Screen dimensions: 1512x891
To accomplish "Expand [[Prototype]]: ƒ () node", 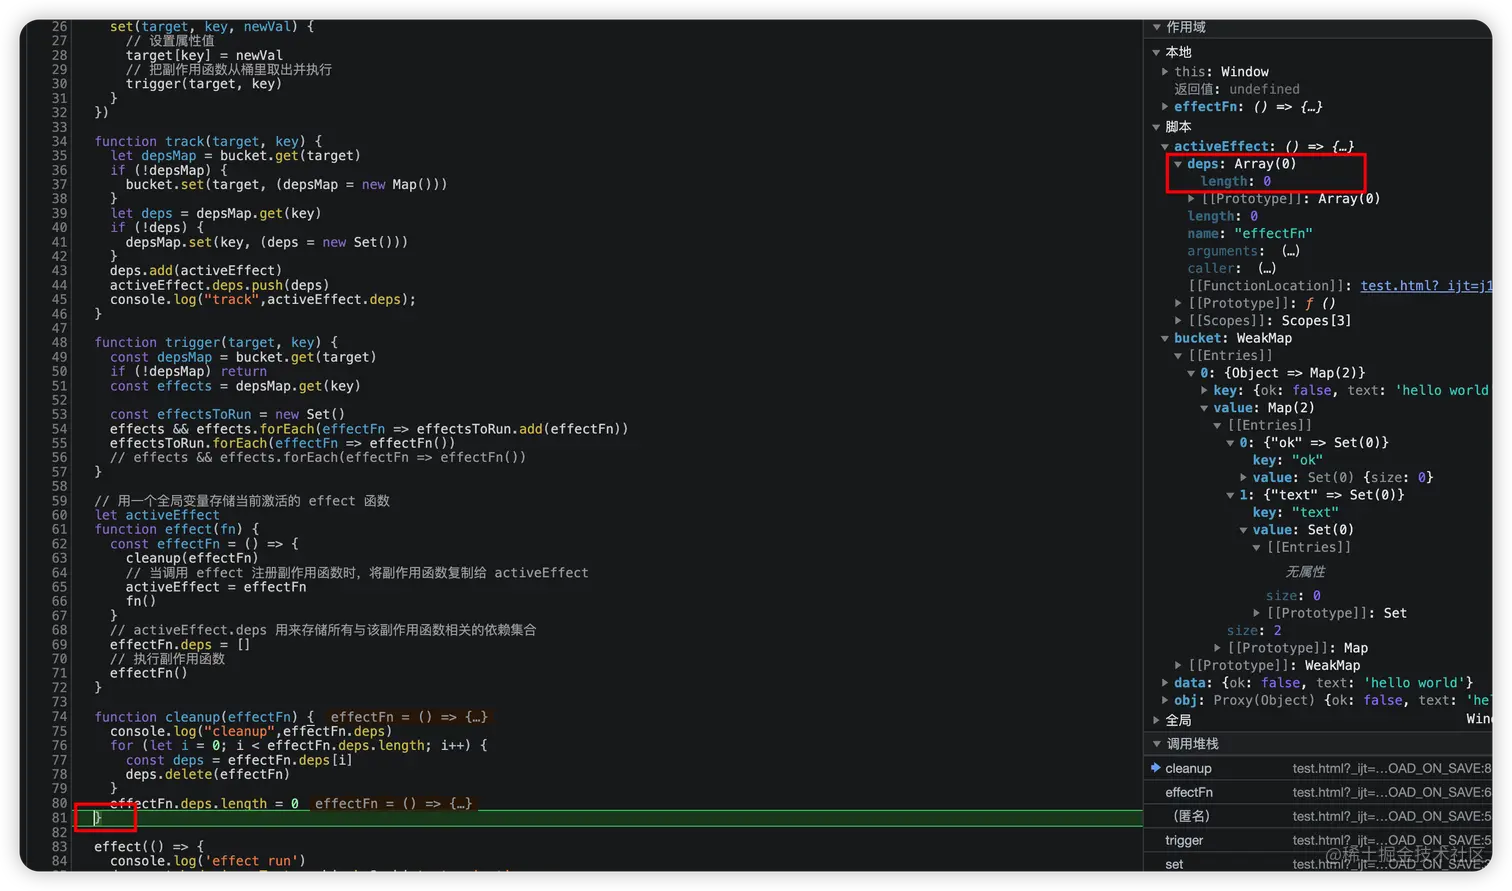I will [x=1179, y=304].
